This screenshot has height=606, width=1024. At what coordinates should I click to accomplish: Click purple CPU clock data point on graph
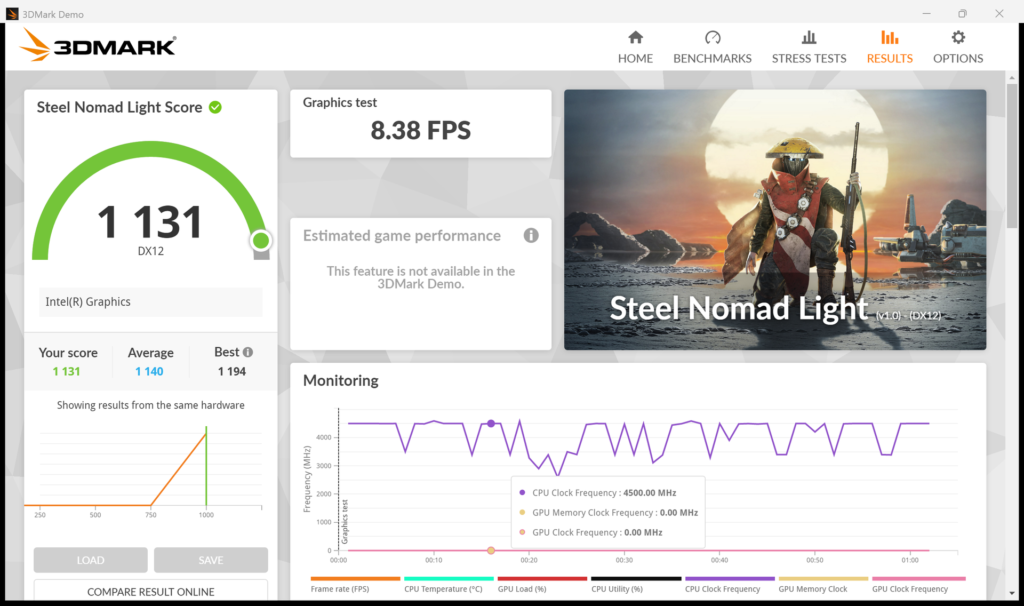point(491,423)
